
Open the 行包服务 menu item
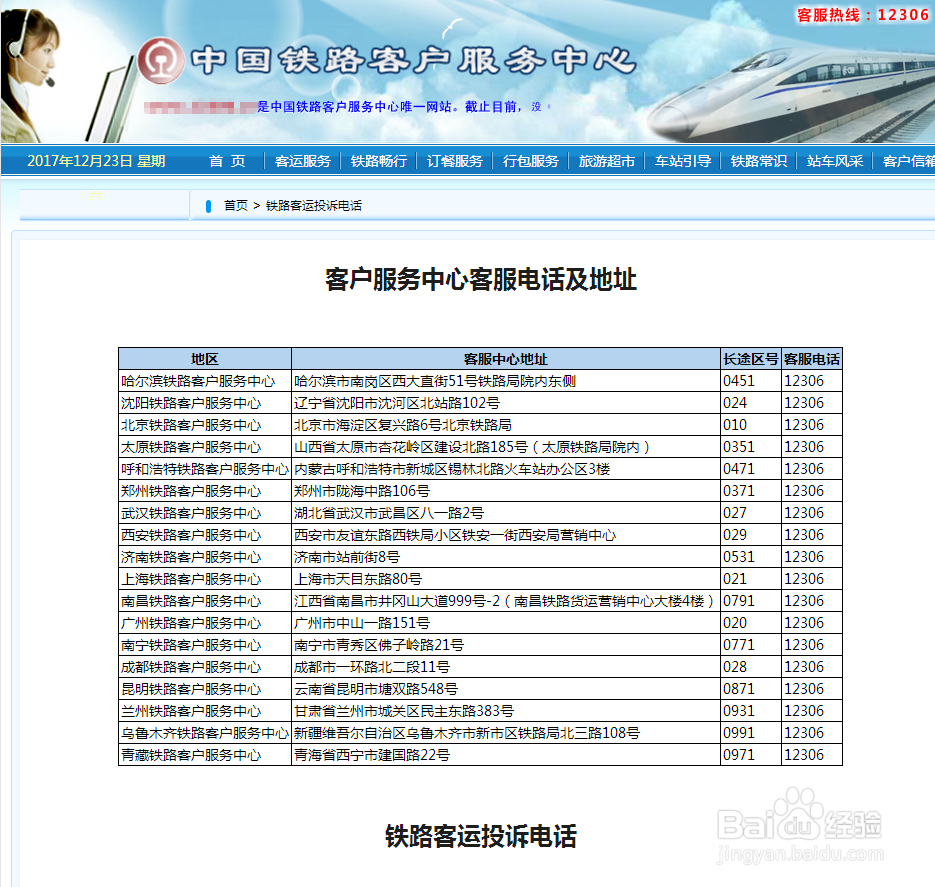(x=531, y=161)
